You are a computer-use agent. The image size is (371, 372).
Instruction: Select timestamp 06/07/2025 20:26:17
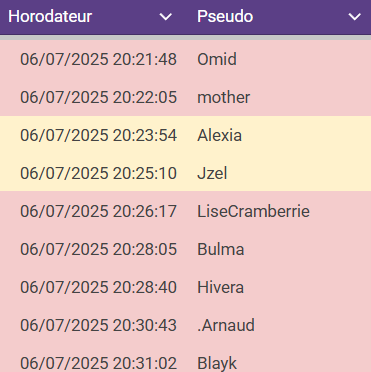point(98,211)
